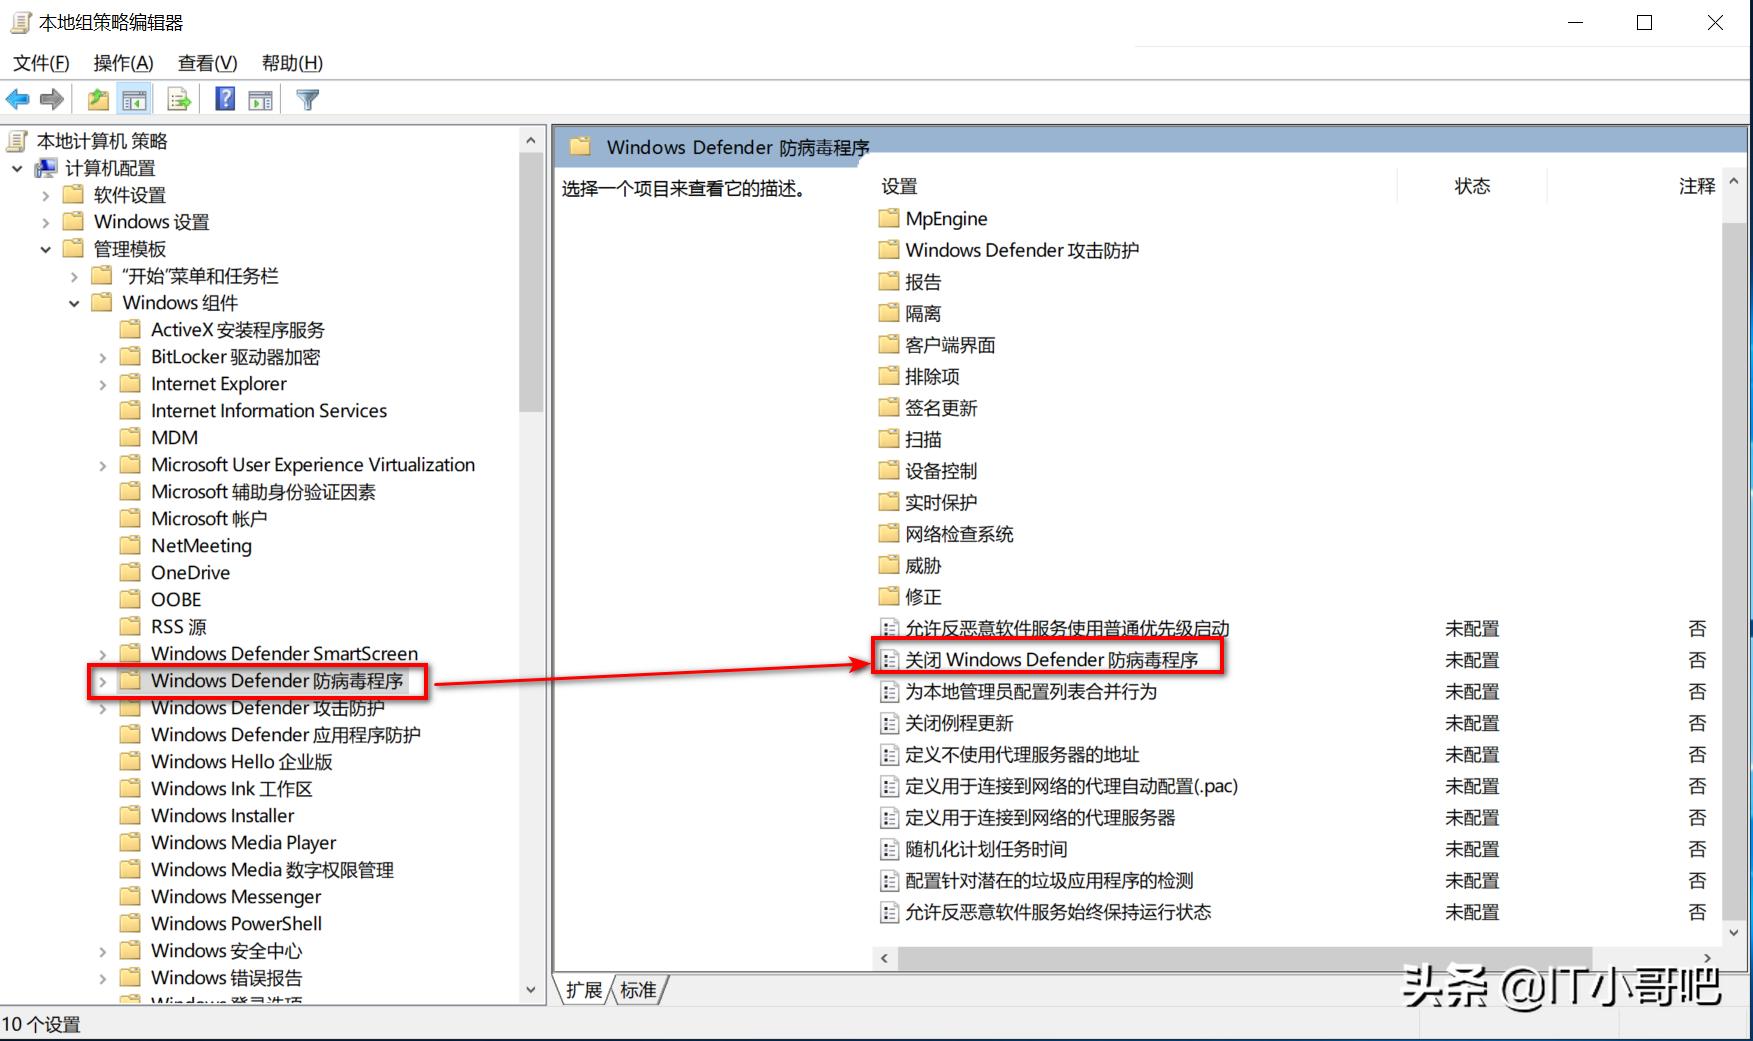
Task: Expand the 软件设置 tree node
Action: 44,194
